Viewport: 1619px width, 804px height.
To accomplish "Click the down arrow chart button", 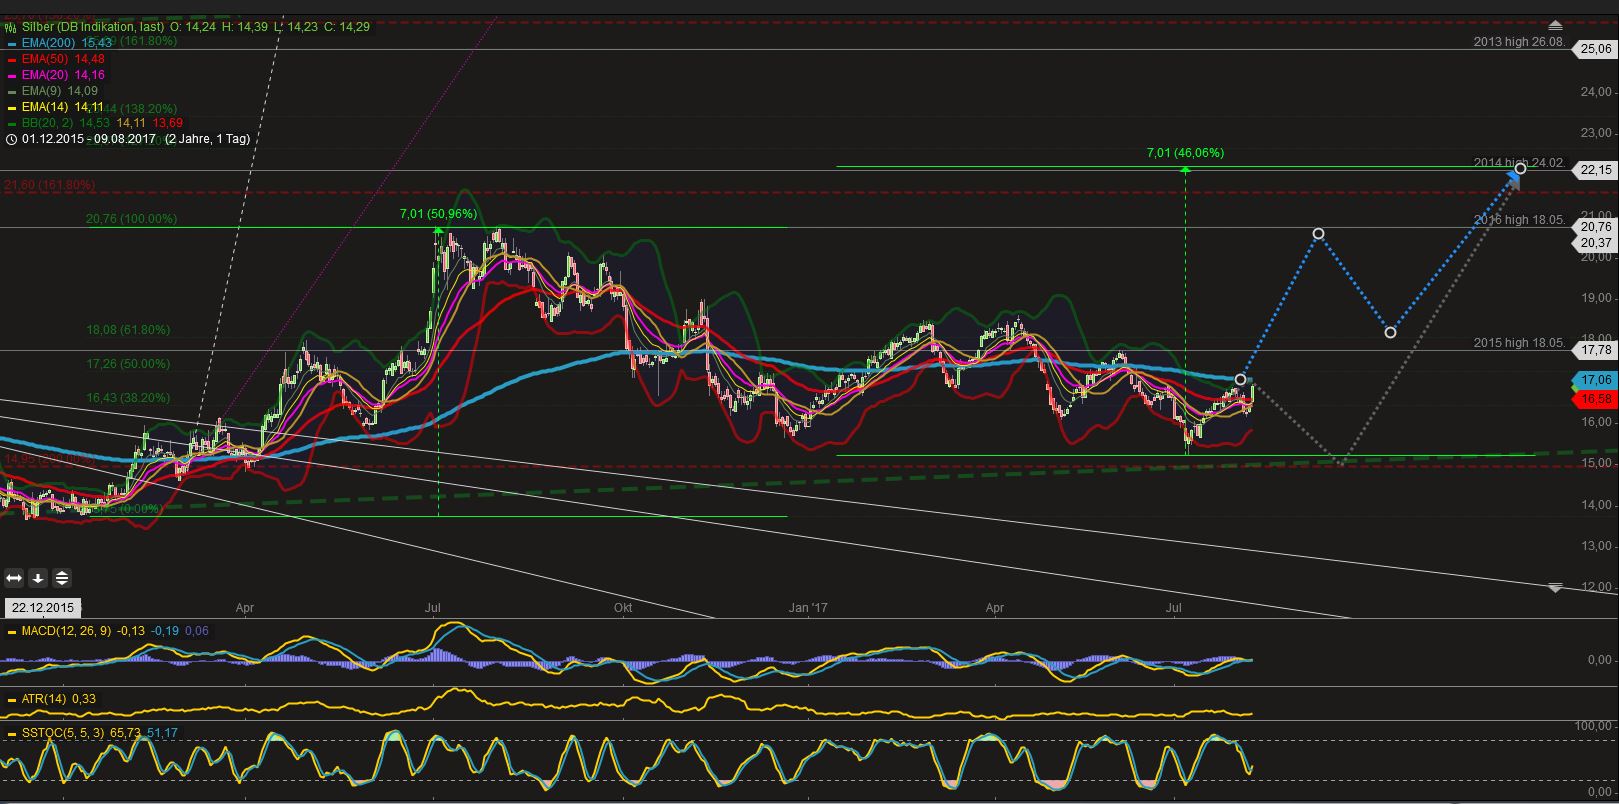I will click(x=38, y=577).
